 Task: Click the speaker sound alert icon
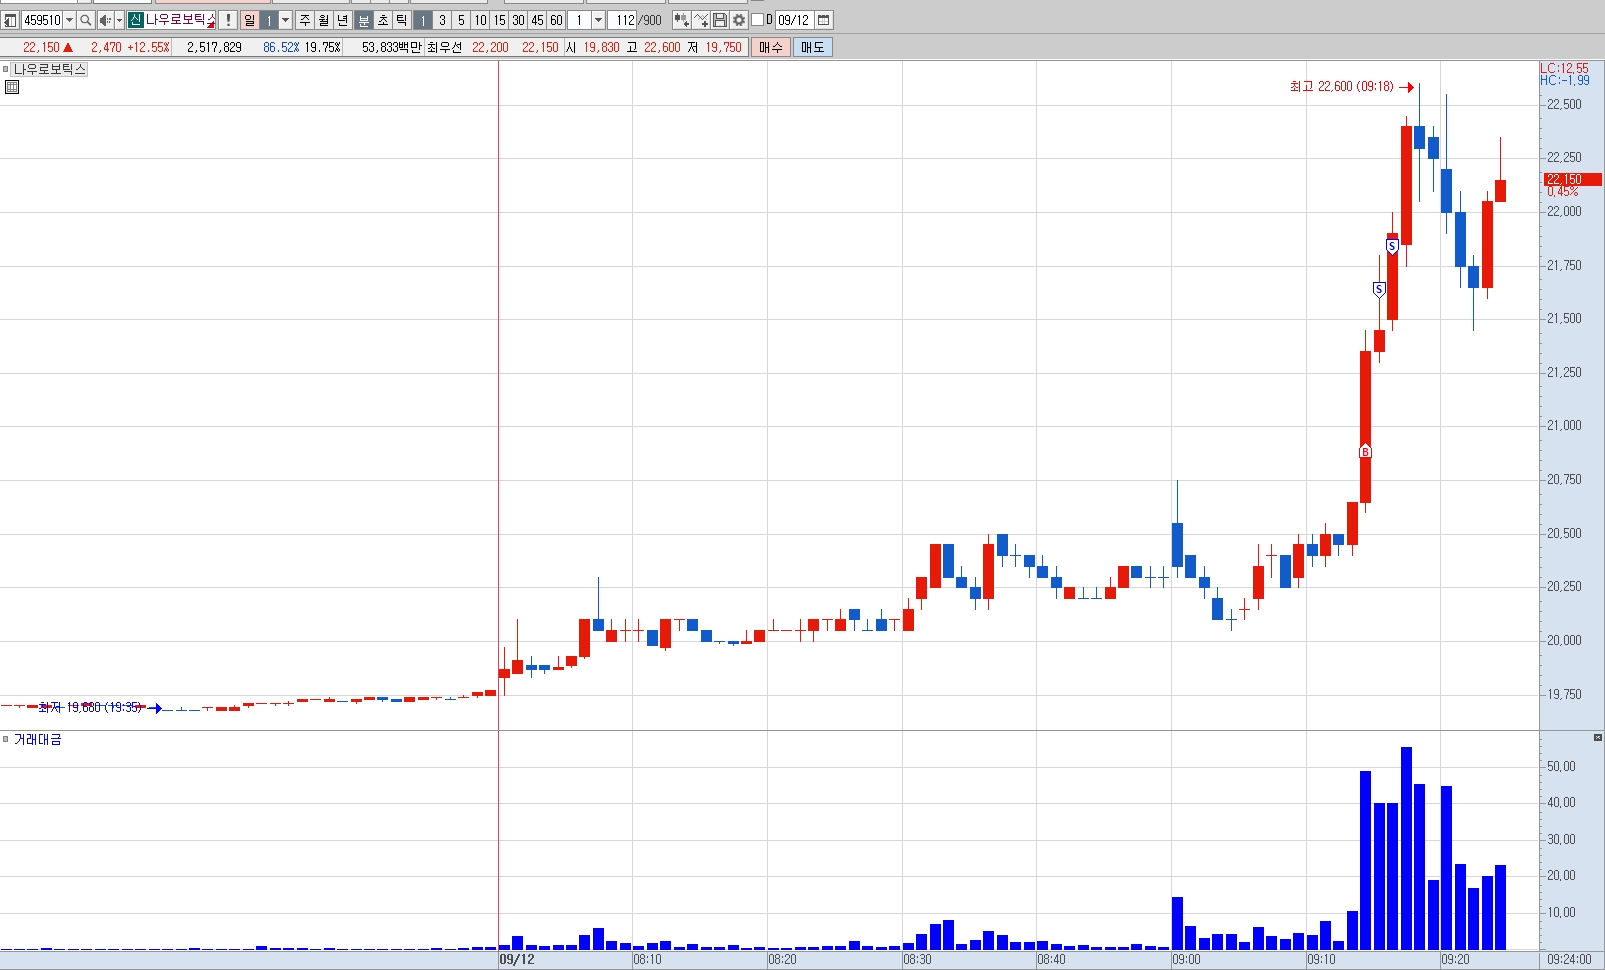tap(105, 20)
